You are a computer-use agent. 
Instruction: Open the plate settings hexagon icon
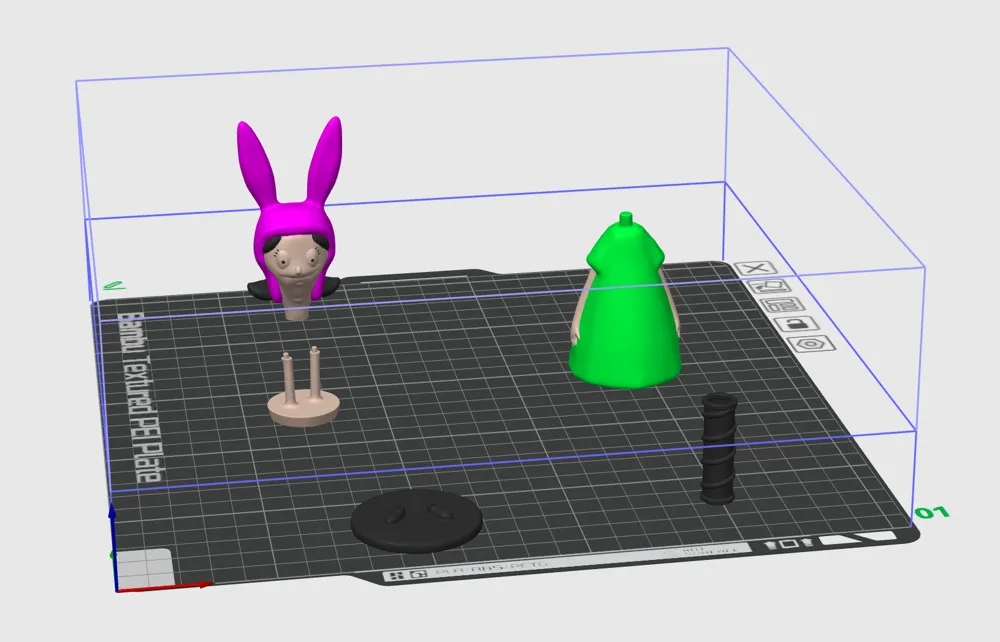pos(811,344)
